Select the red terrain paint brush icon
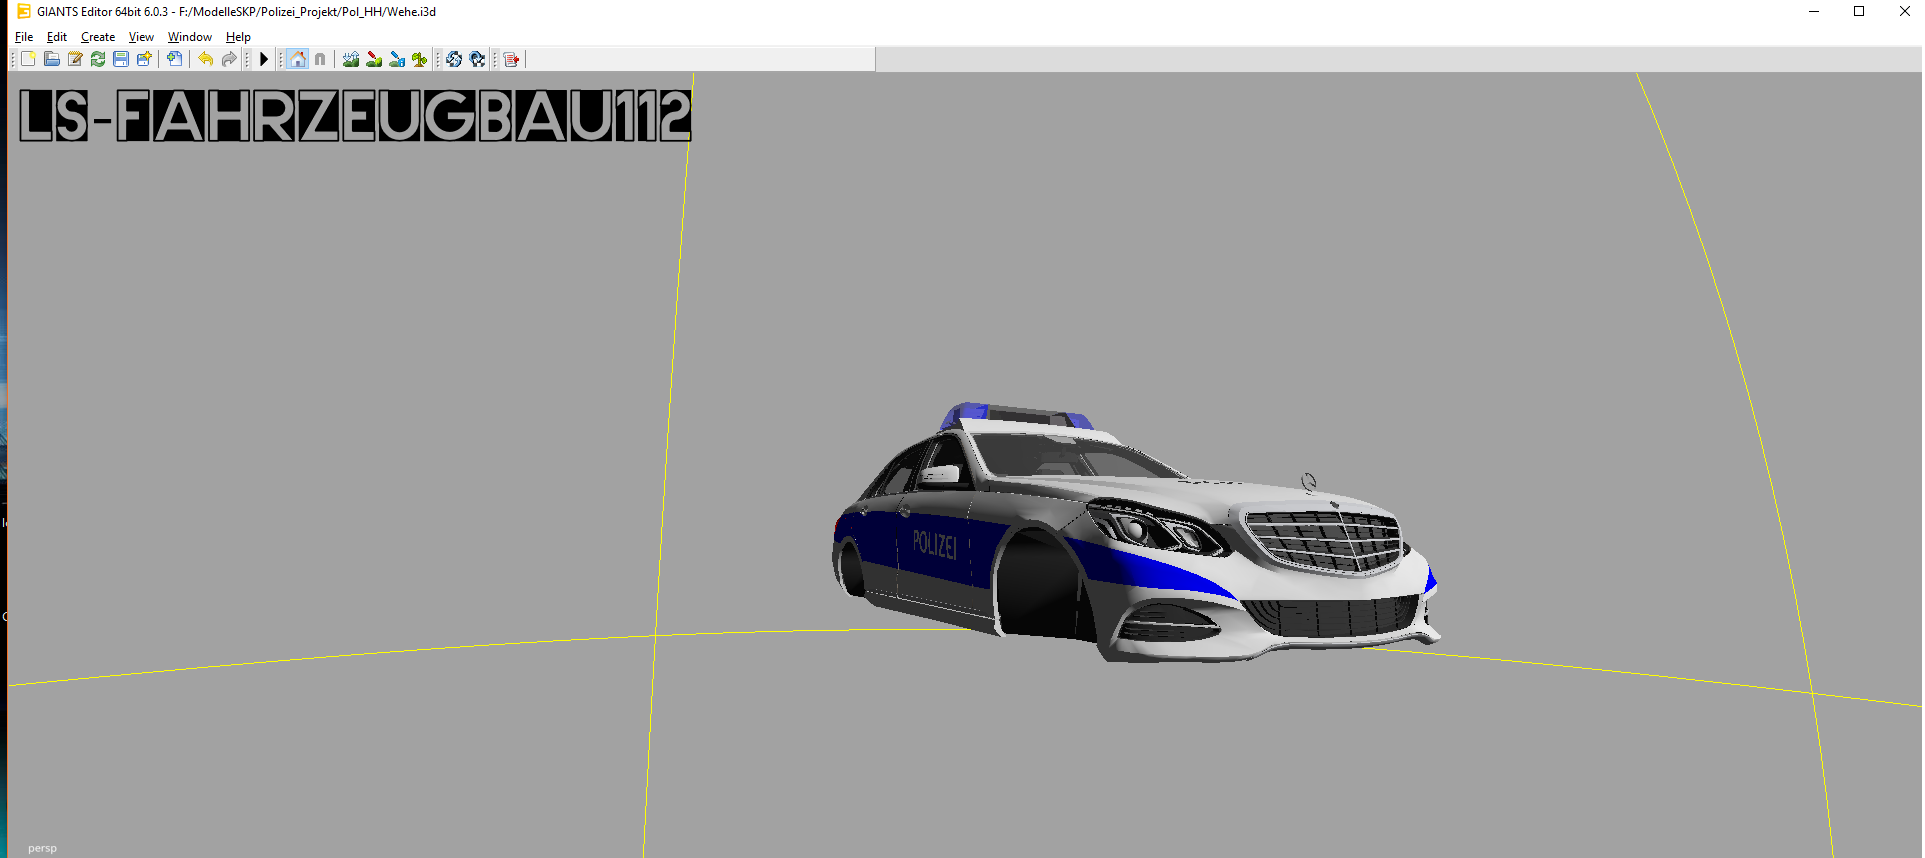Screen dimensions: 1925x858 tap(374, 59)
